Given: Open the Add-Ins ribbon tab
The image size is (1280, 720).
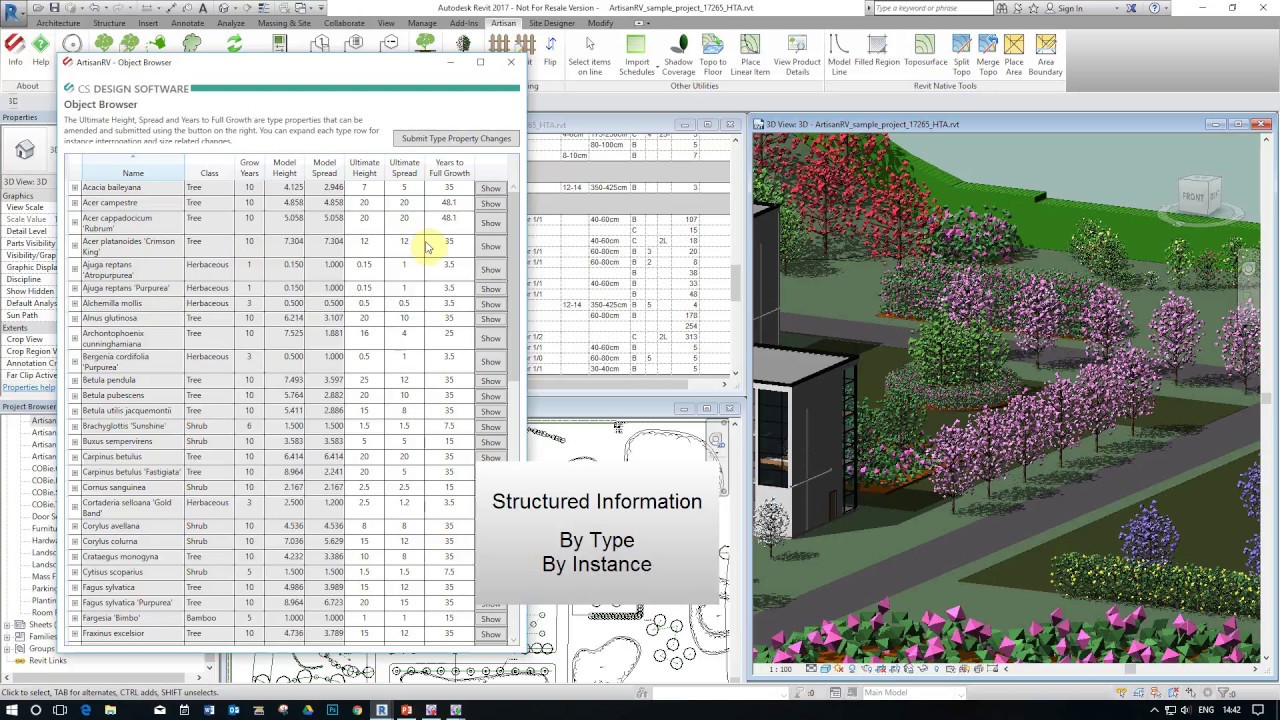Looking at the screenshot, I should (x=464, y=23).
